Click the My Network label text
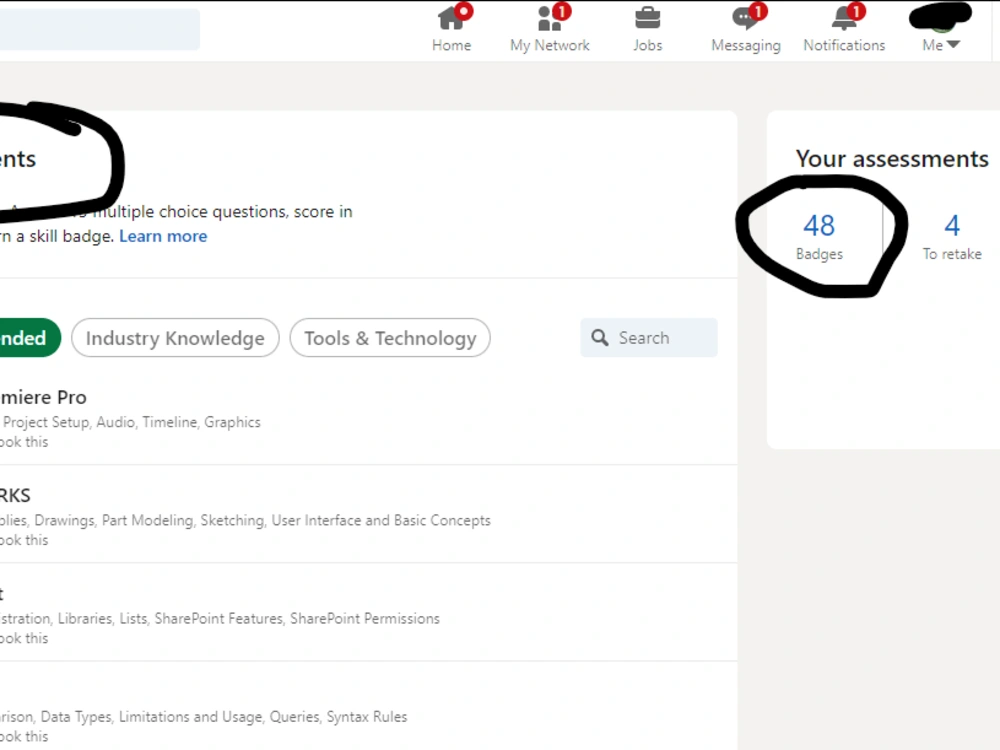The image size is (1000, 750). click(x=549, y=45)
